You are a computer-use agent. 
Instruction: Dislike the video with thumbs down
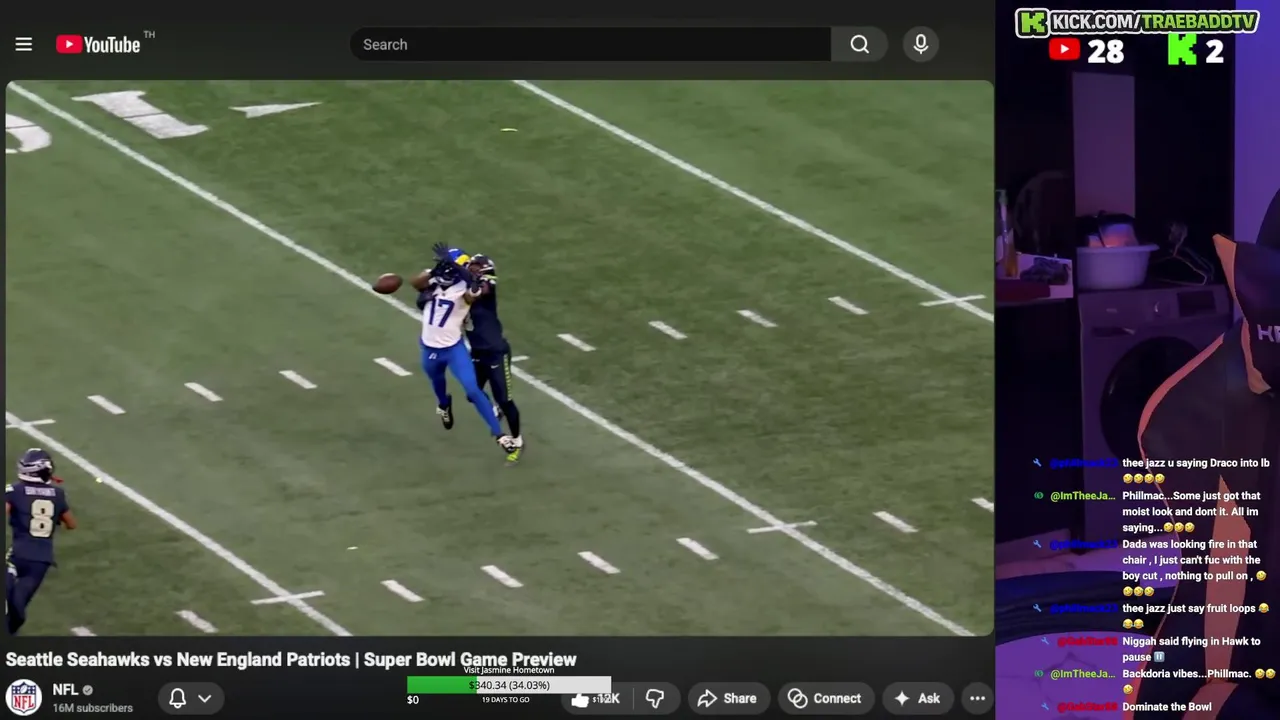(x=655, y=698)
